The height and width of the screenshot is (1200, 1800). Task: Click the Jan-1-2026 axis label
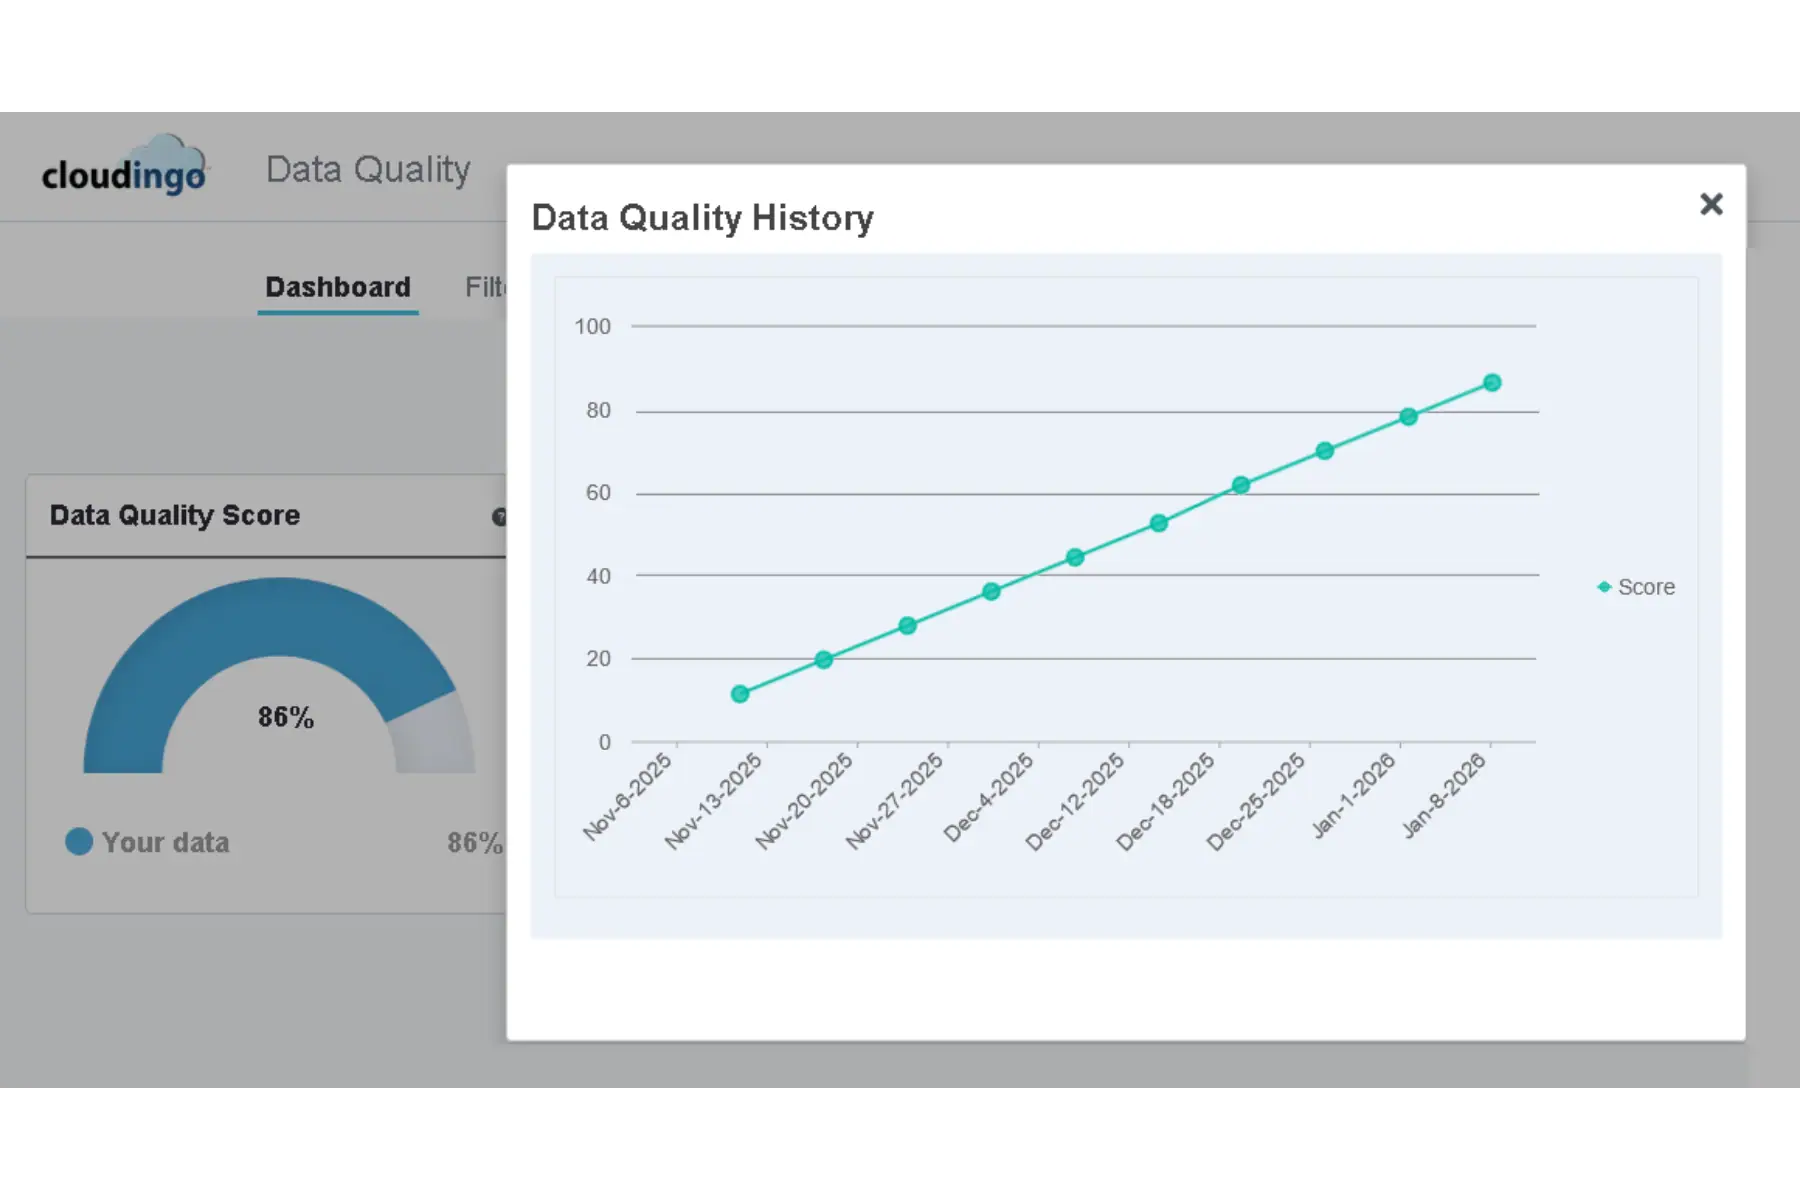[x=1352, y=795]
